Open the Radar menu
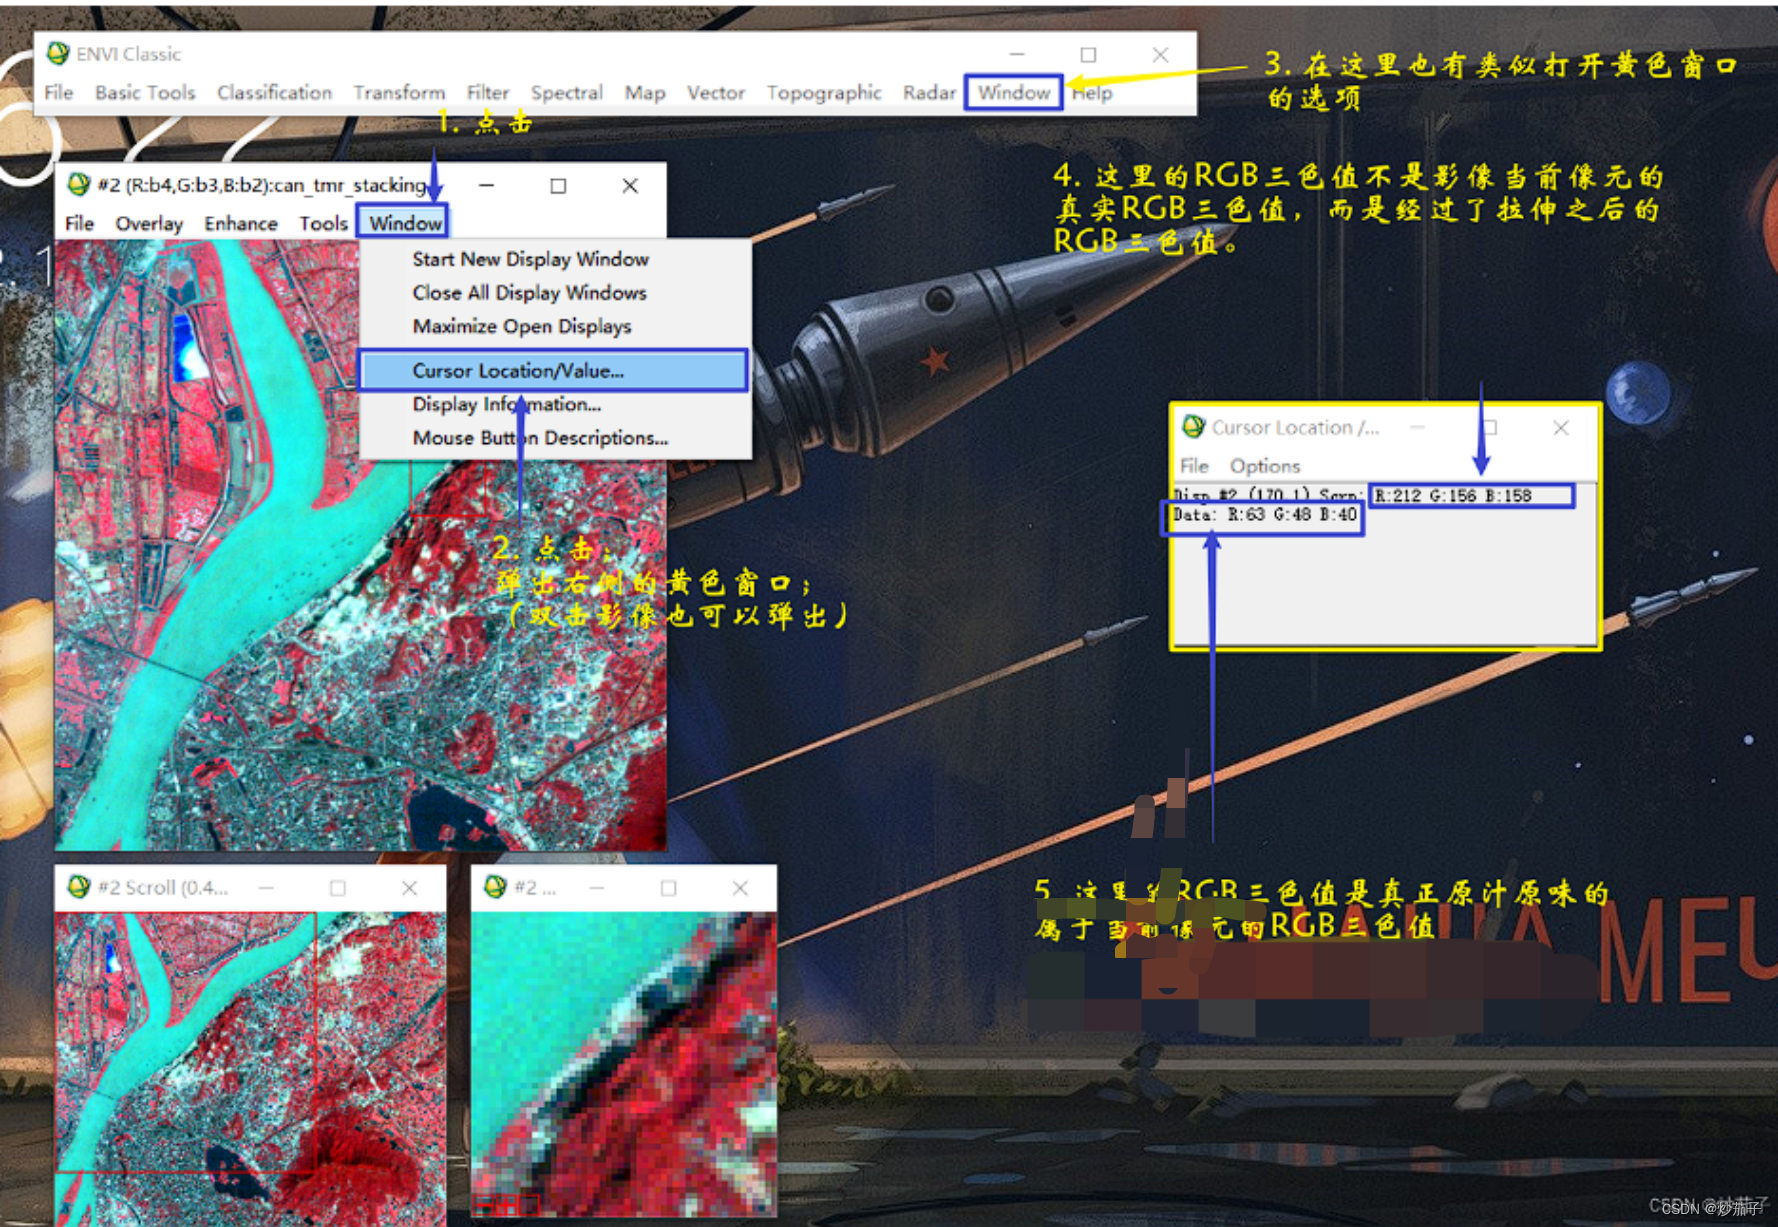1778x1227 pixels. [x=929, y=92]
